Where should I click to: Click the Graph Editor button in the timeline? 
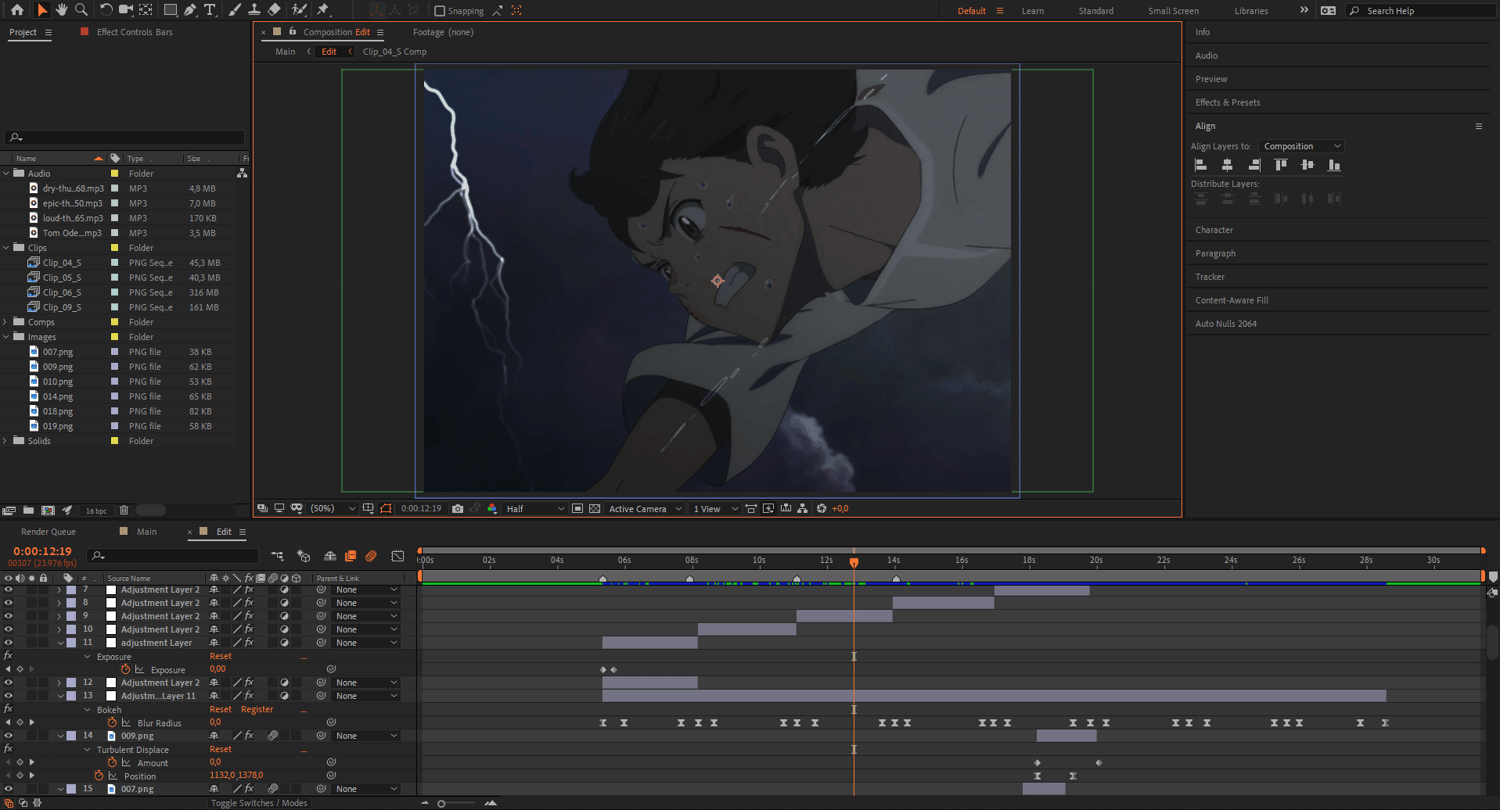click(398, 556)
